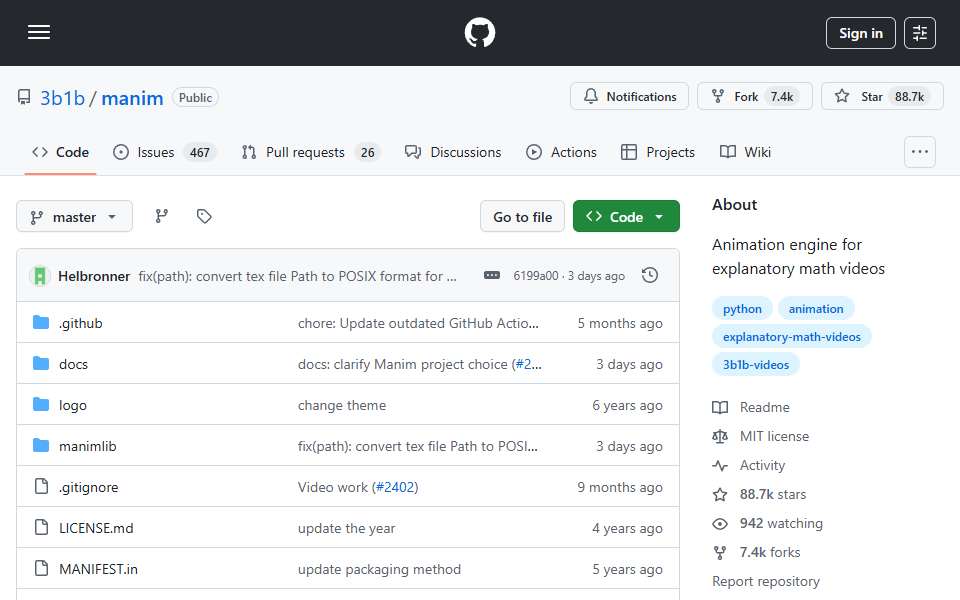Image resolution: width=960 pixels, height=600 pixels.
Task: Click Report repository link
Action: (x=765, y=581)
